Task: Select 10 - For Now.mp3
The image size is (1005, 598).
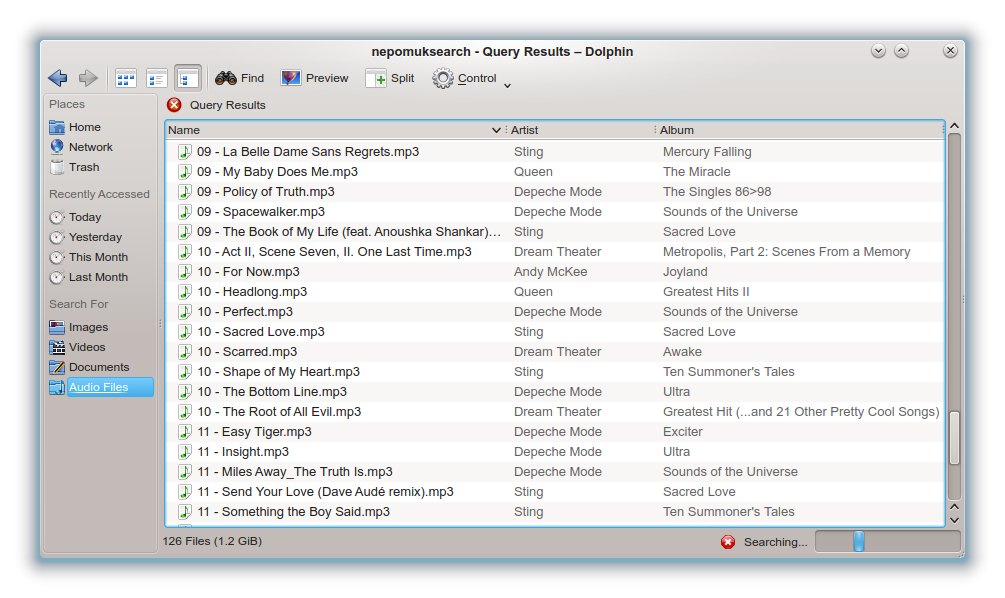Action: pos(248,272)
